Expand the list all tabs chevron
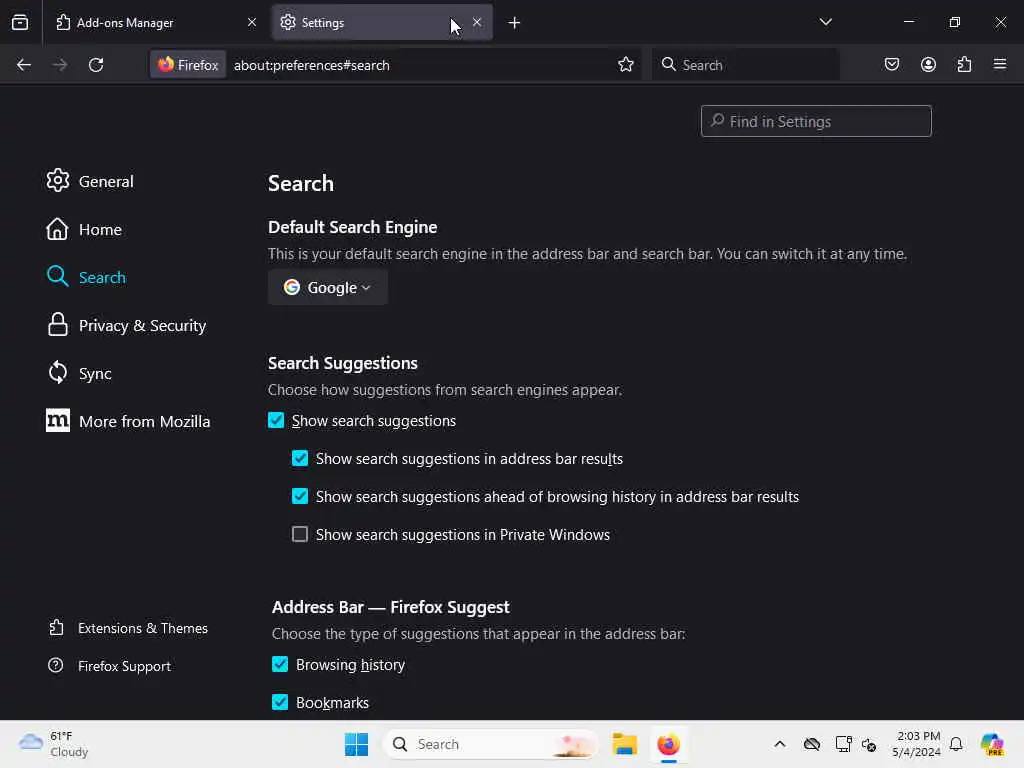1024x768 pixels. [x=825, y=22]
